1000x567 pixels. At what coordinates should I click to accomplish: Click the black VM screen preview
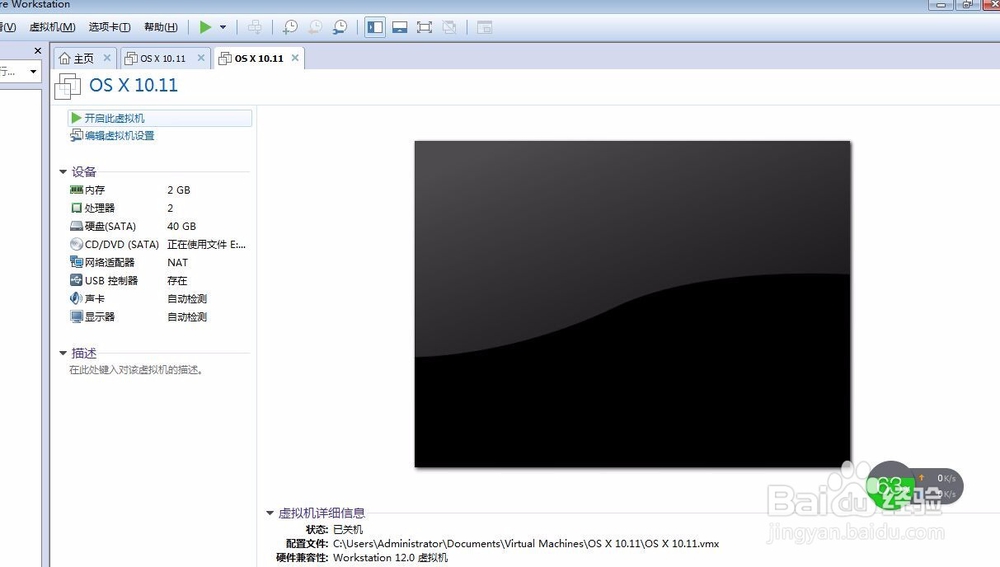(632, 304)
